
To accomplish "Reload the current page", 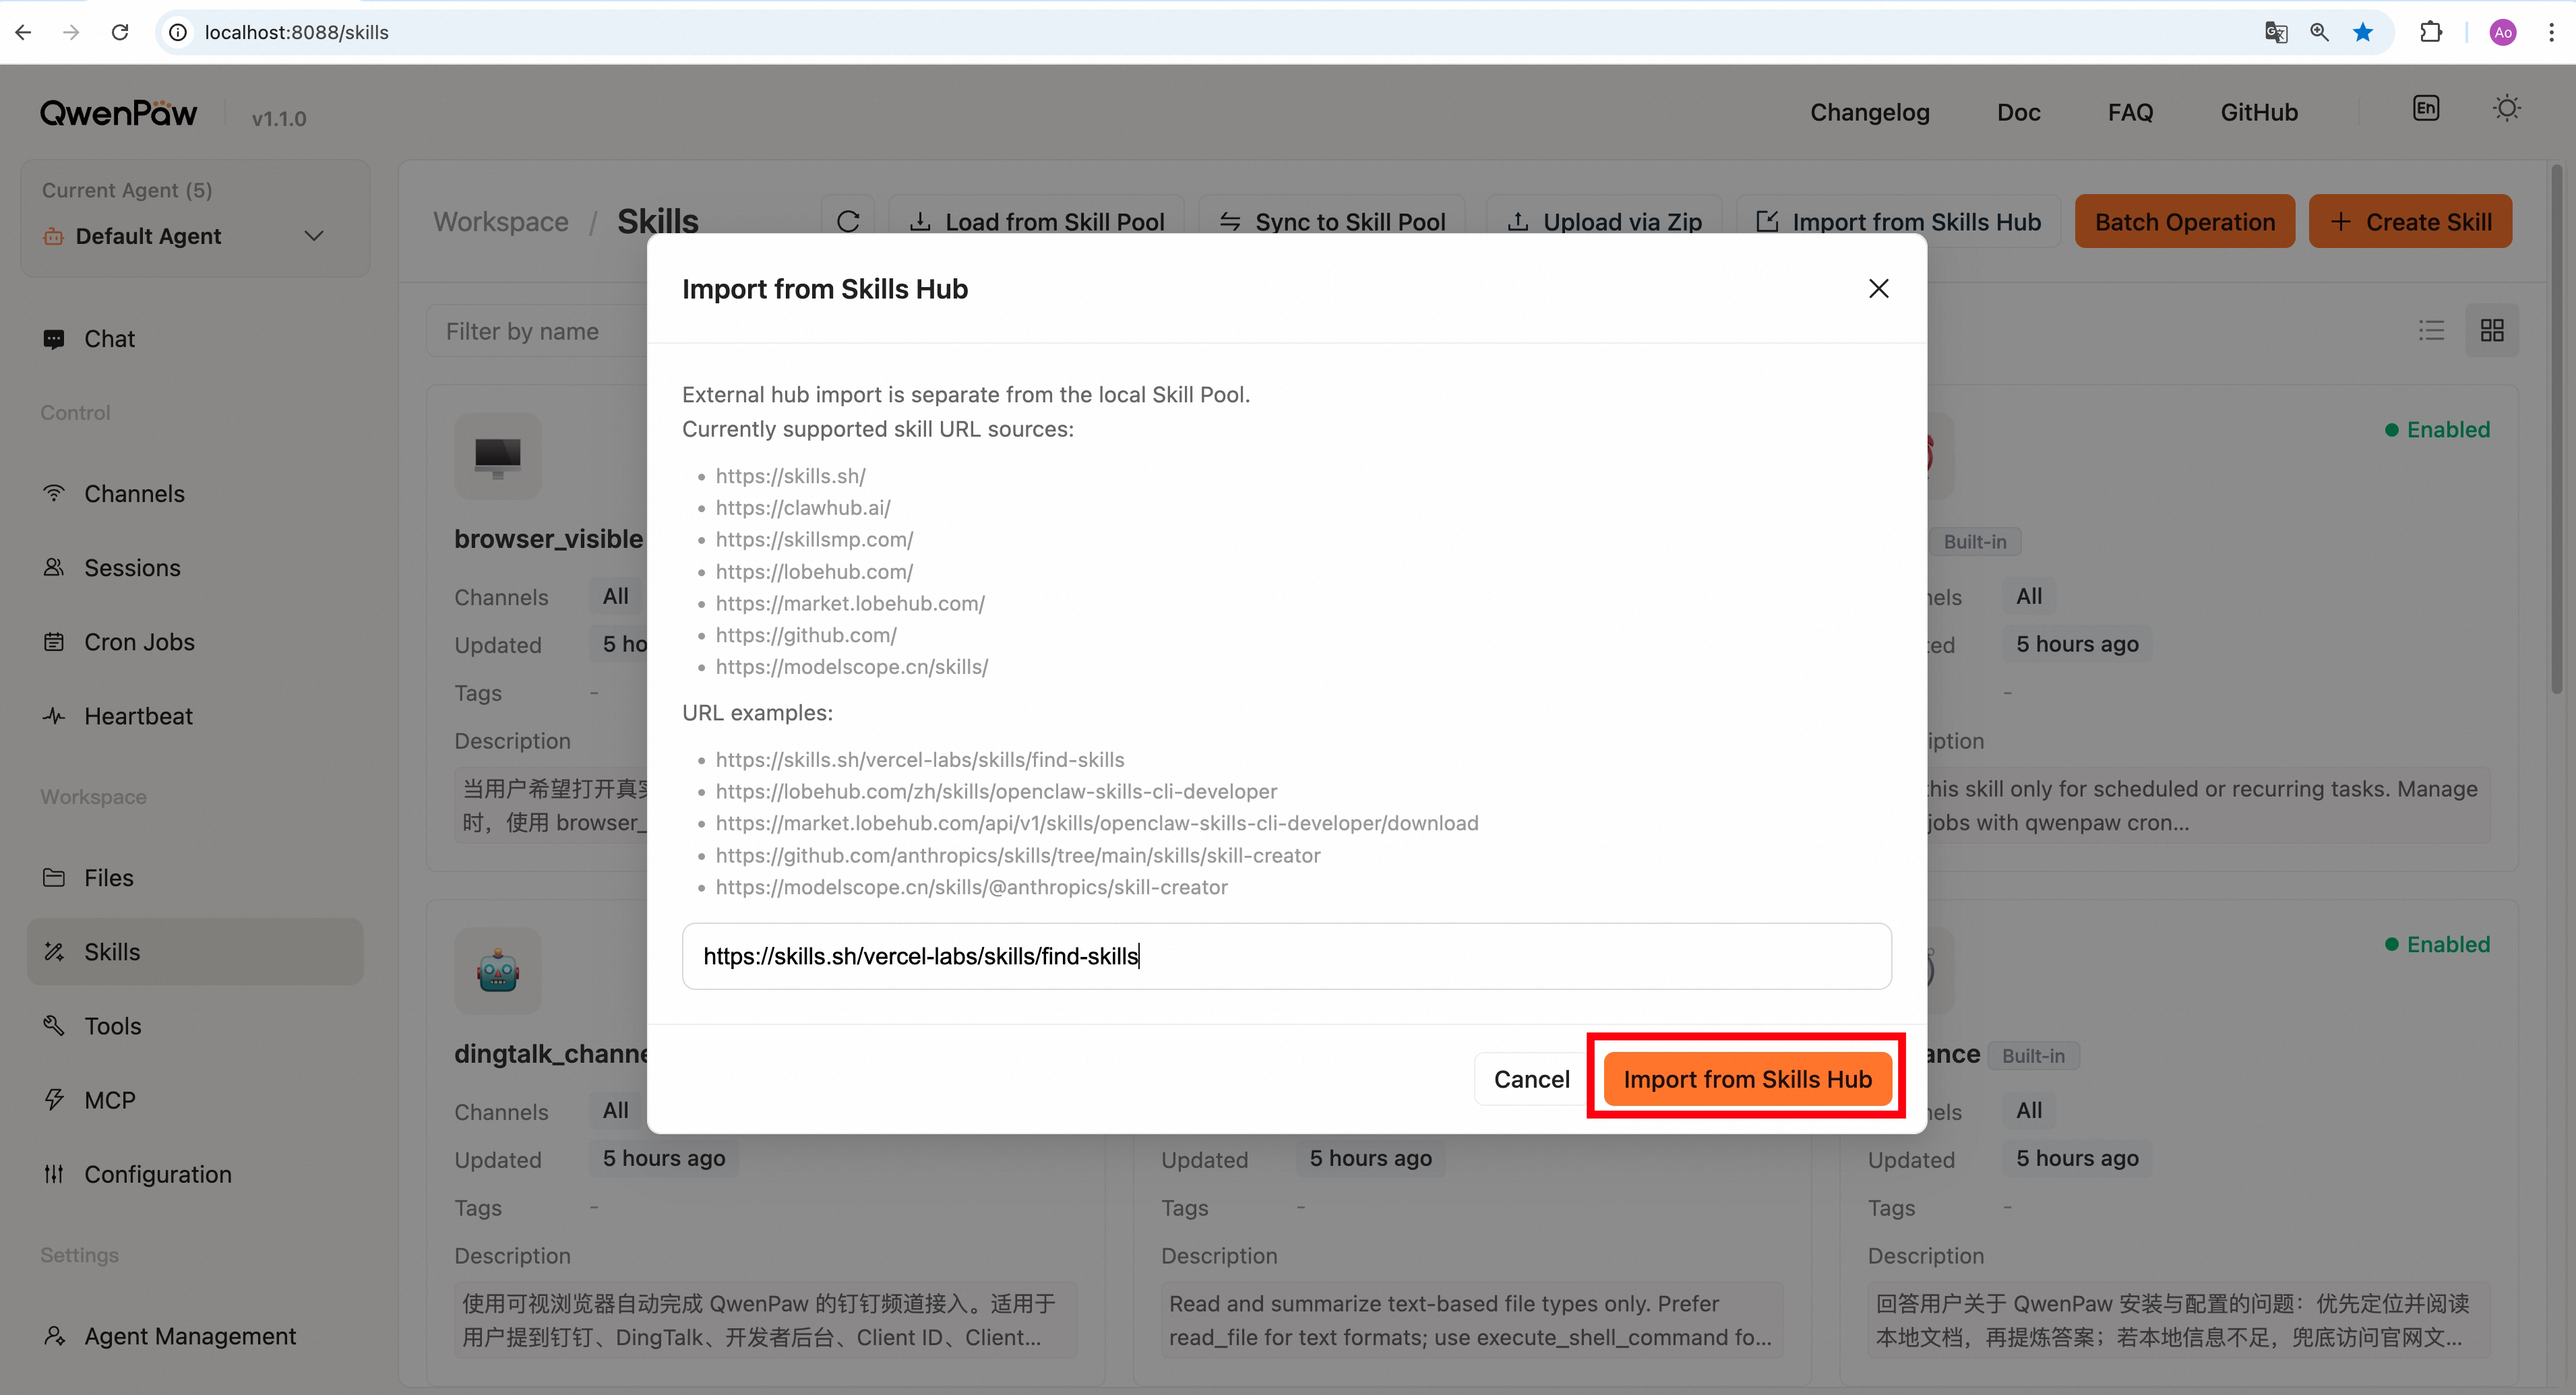I will (120, 32).
